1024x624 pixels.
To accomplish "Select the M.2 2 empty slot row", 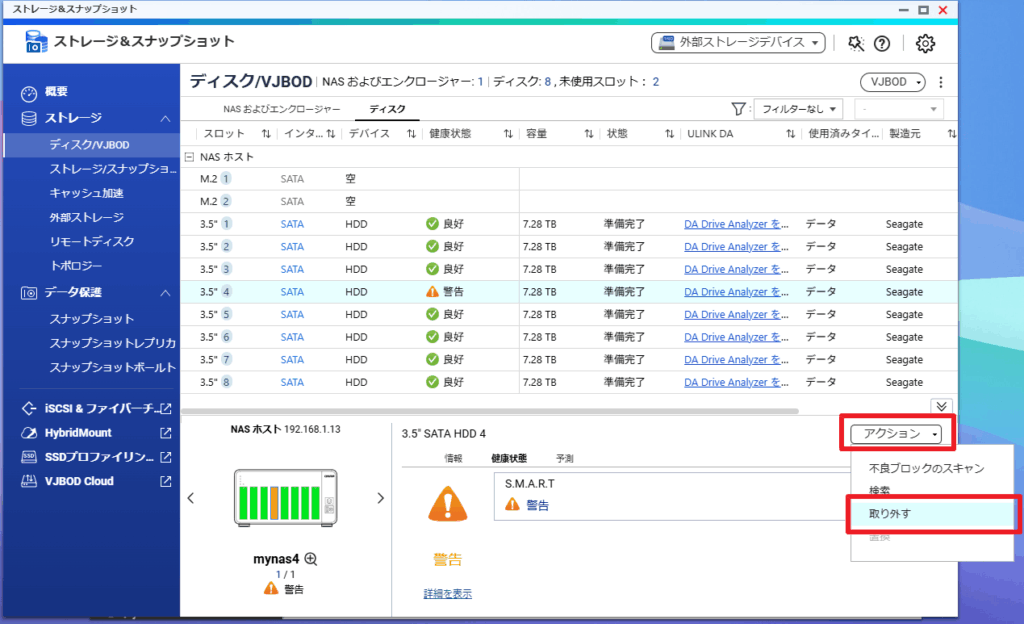I will coord(569,201).
